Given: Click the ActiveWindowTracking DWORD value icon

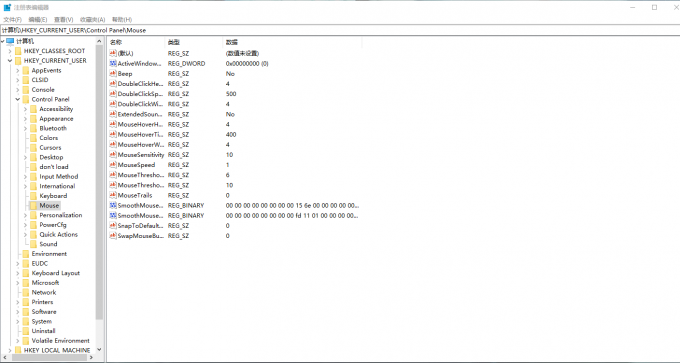Looking at the screenshot, I should (x=113, y=64).
